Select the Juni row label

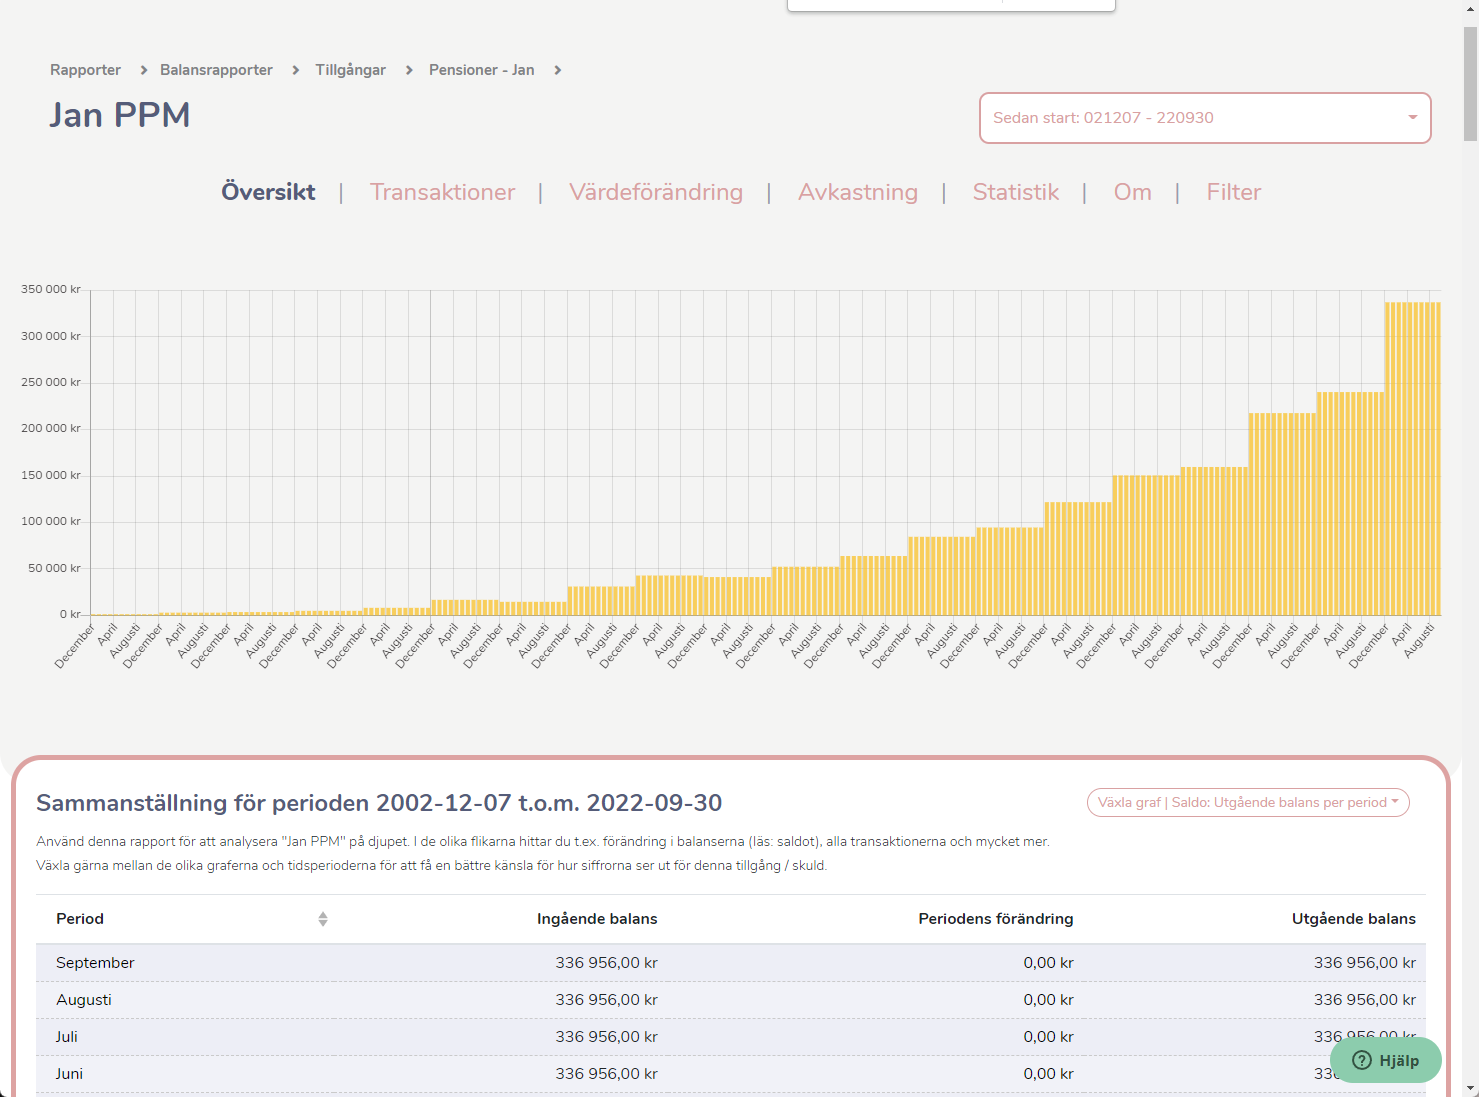tap(69, 1074)
